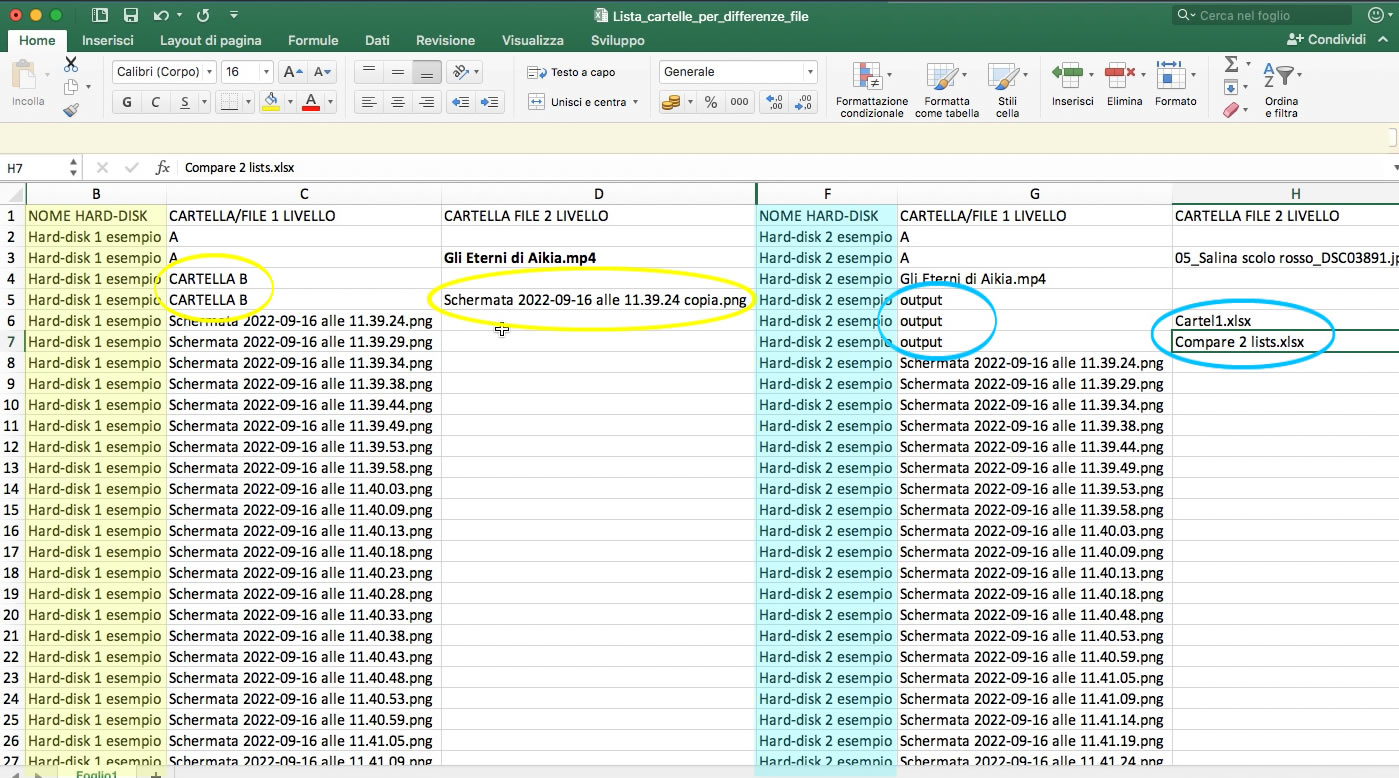Open Formattazione condizionale
1399x778 pixels.
tap(872, 89)
